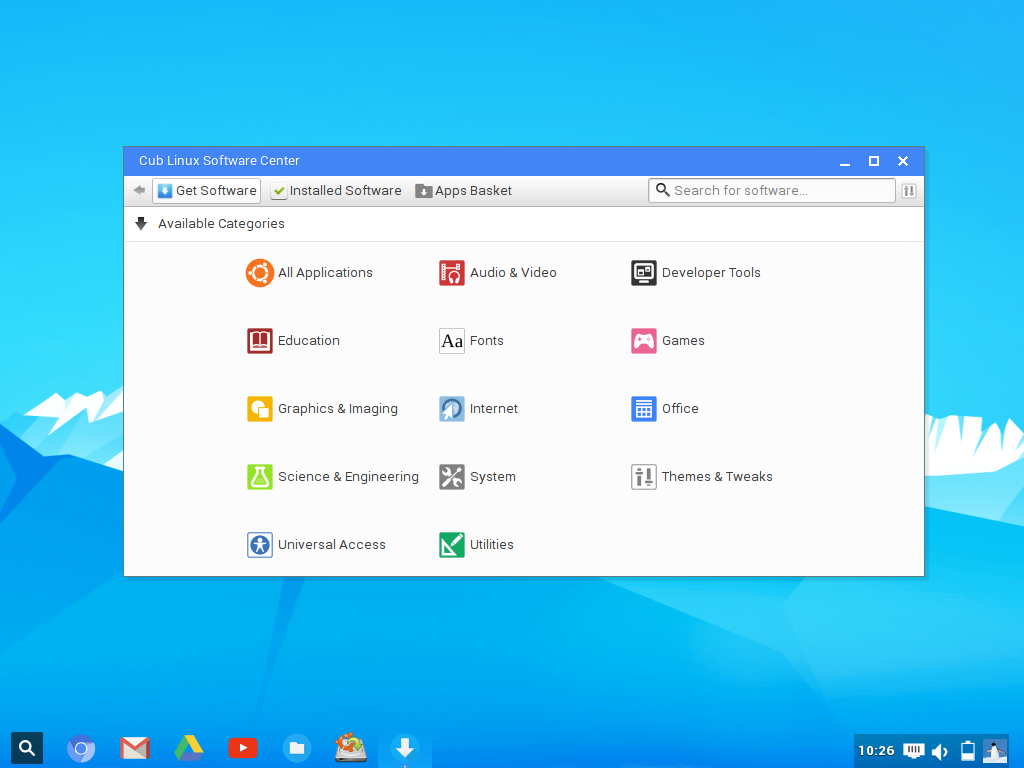Open the Audio & Video category icon
Viewport: 1024px width, 768px height.
451,273
